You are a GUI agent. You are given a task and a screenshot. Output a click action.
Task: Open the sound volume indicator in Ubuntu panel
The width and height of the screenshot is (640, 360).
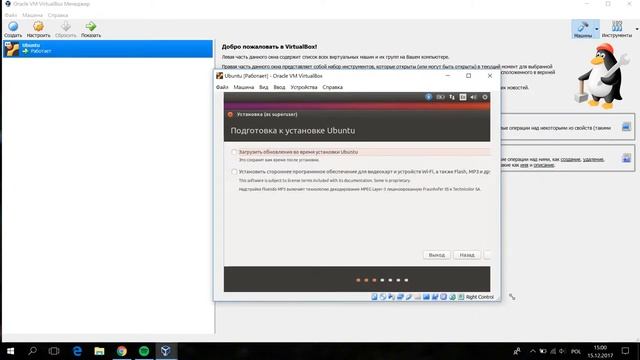[473, 97]
